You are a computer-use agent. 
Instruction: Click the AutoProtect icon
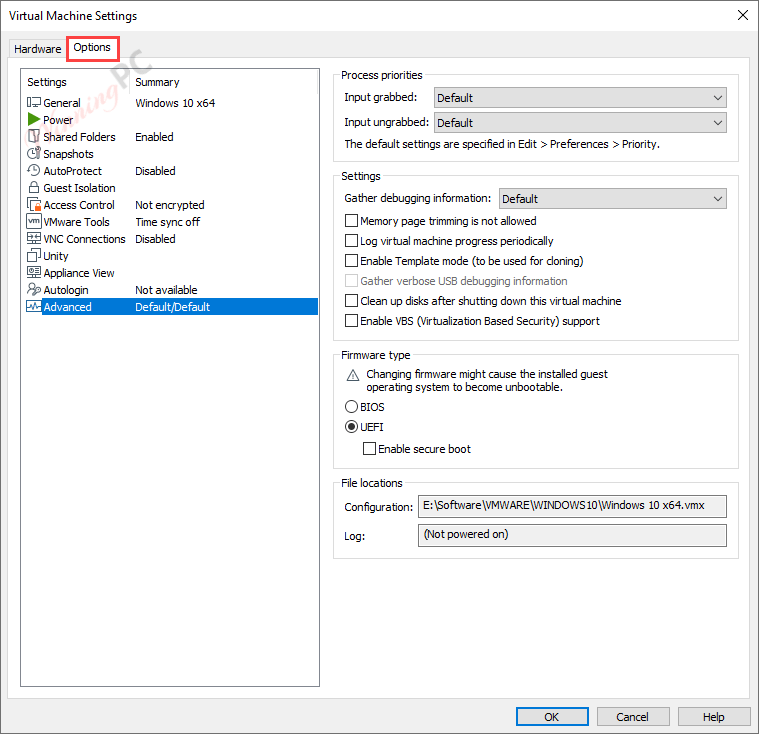coord(33,170)
